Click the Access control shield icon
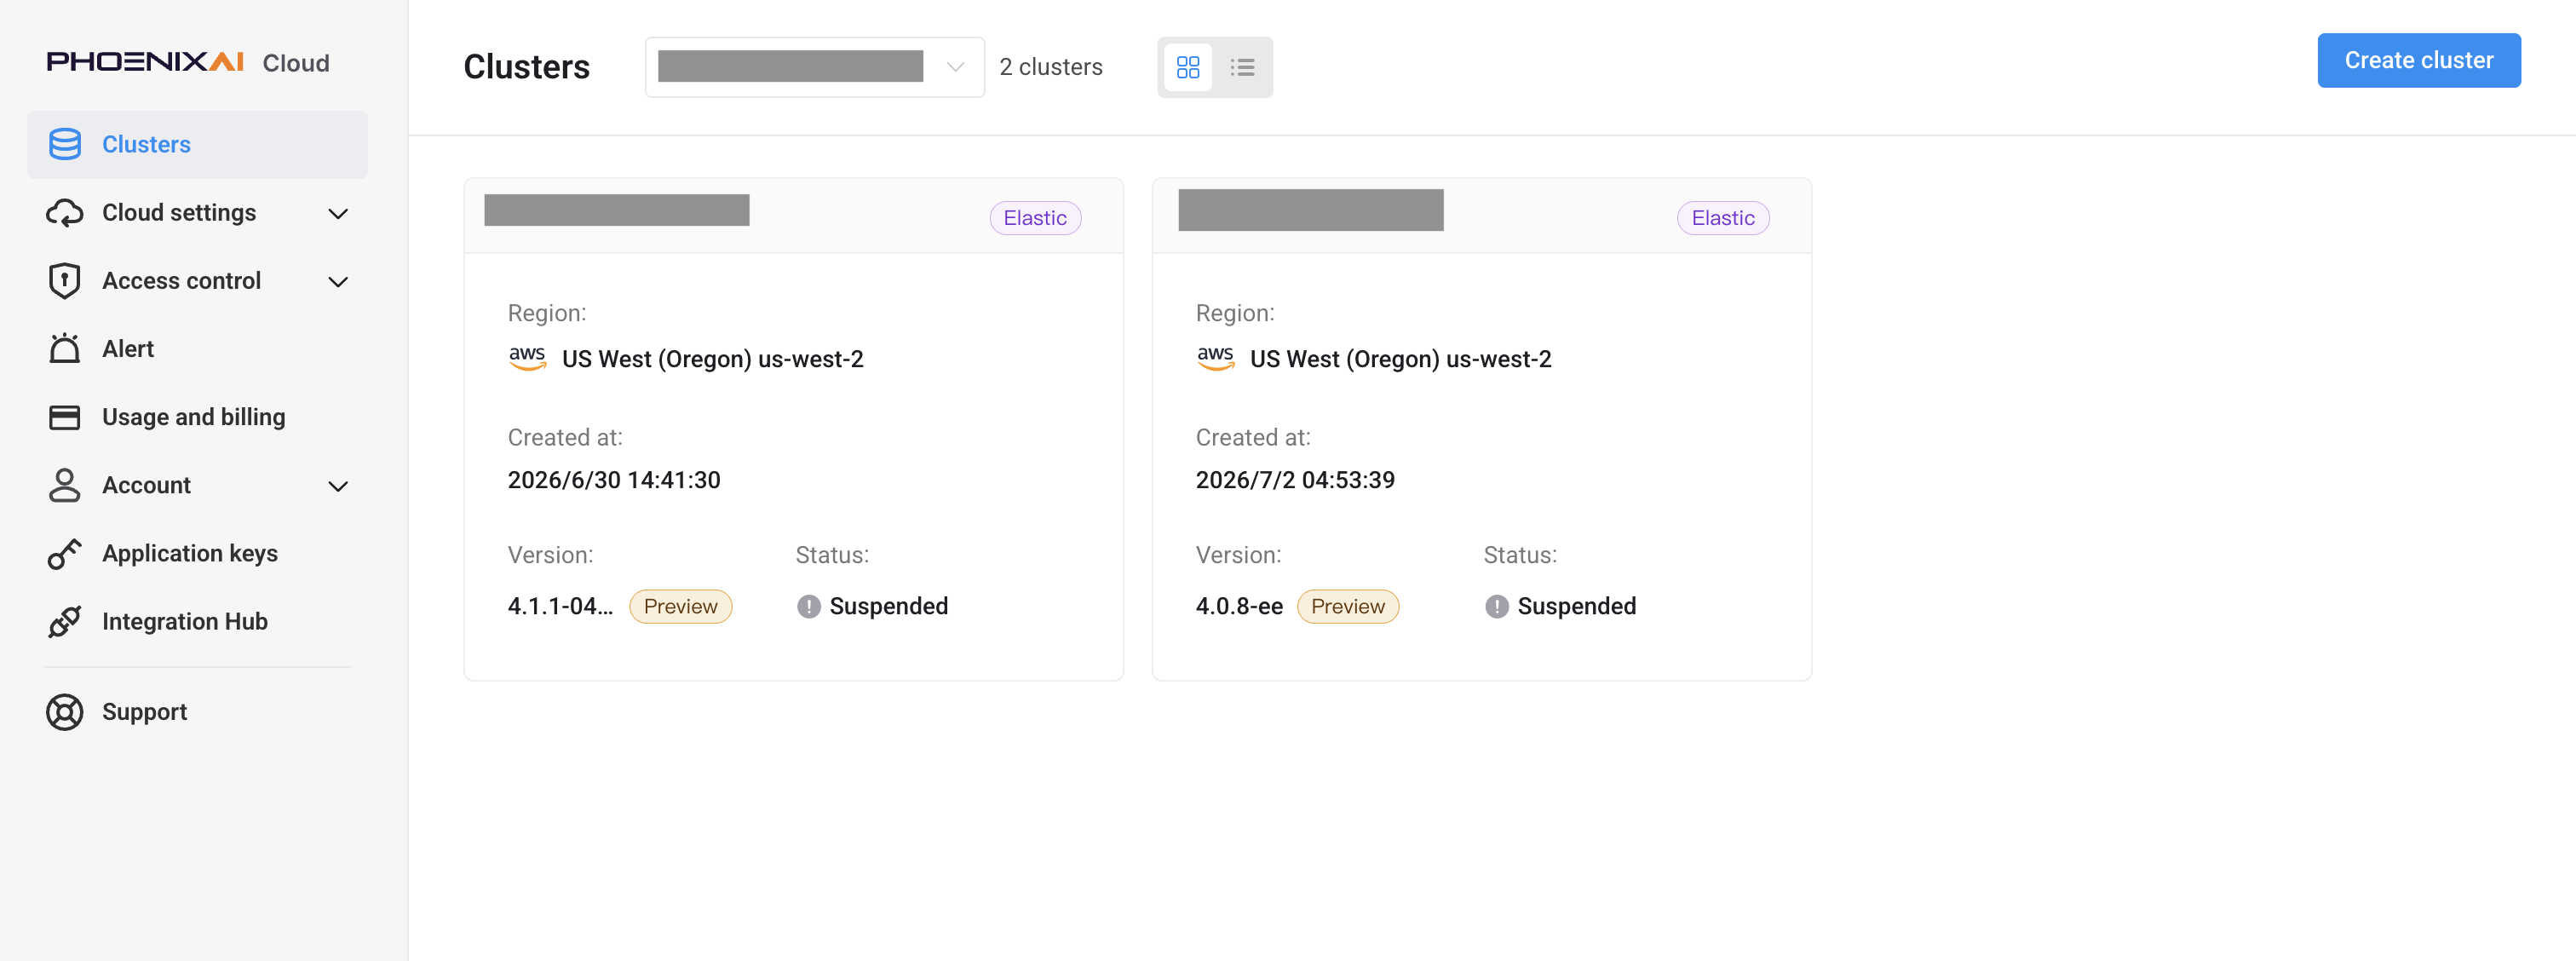Screen dimensions: 2576x961 (x=65, y=281)
